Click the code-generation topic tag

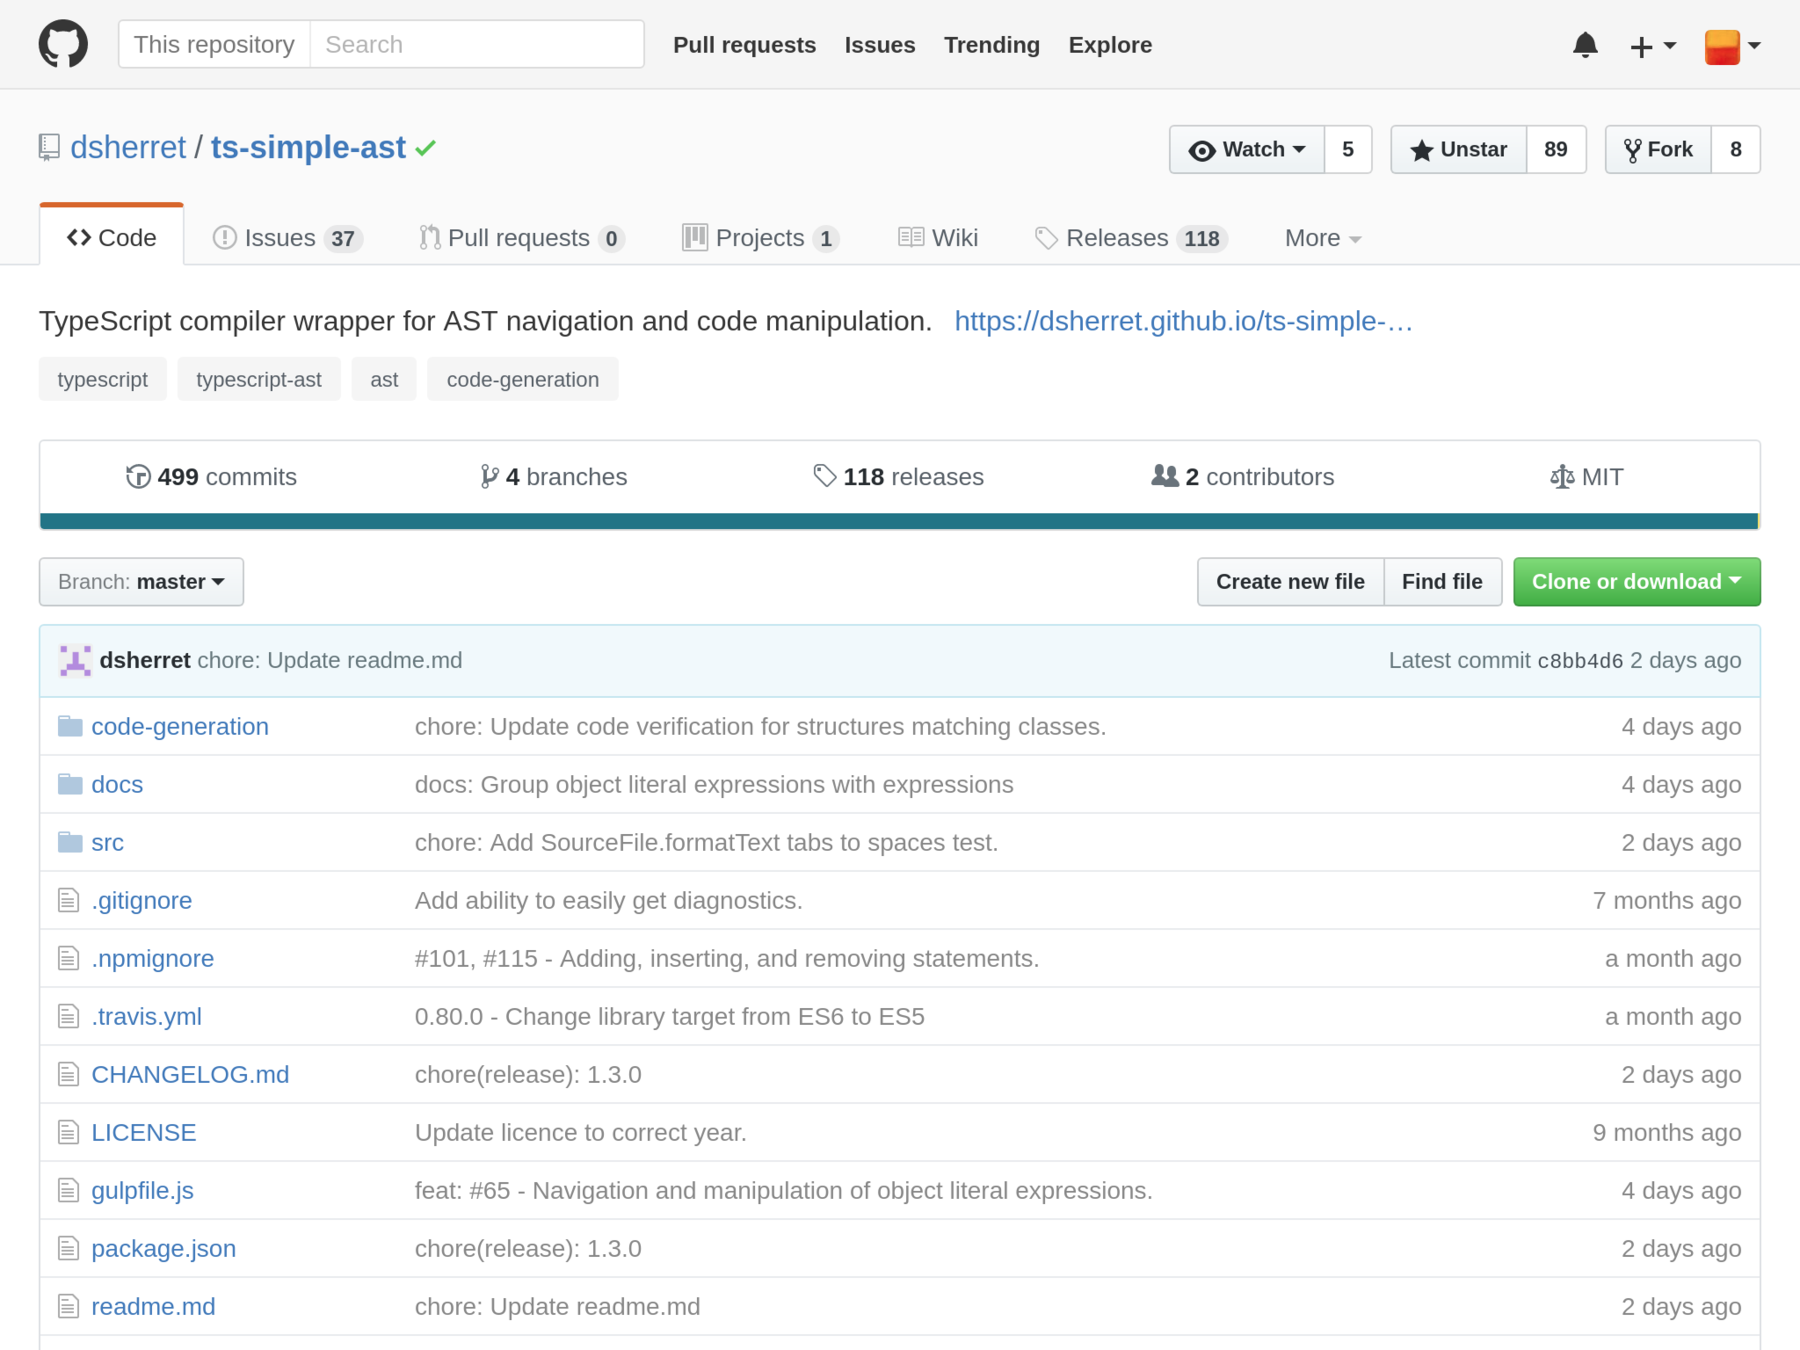tap(523, 379)
